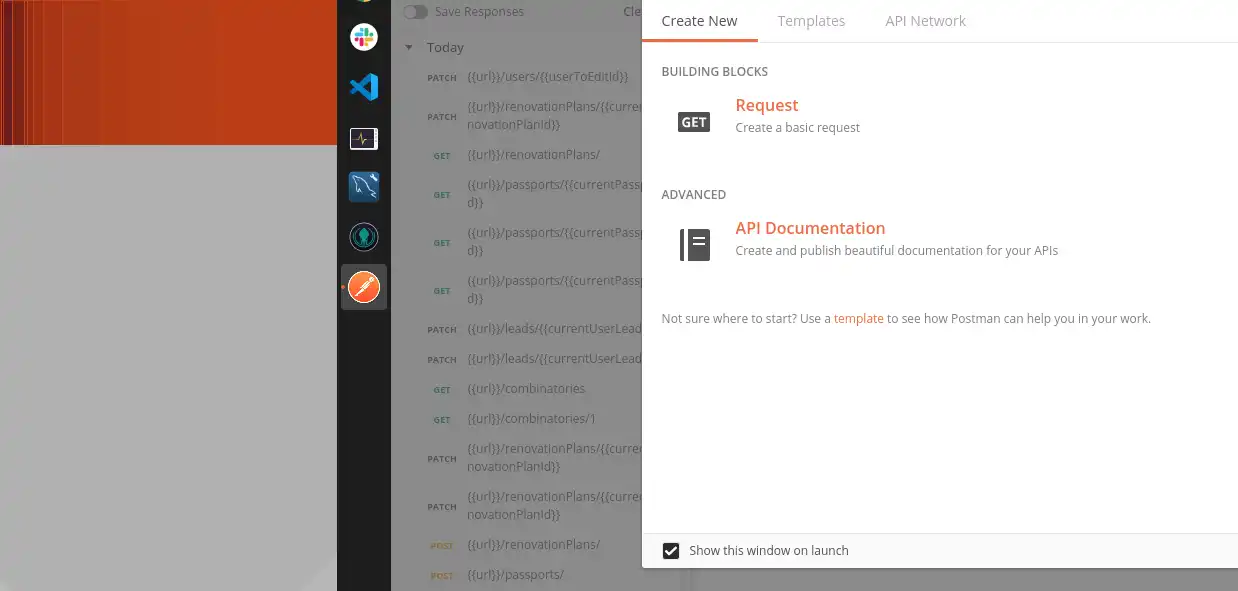This screenshot has height=591, width=1238.
Task: Create a basic Request
Action: (x=767, y=105)
